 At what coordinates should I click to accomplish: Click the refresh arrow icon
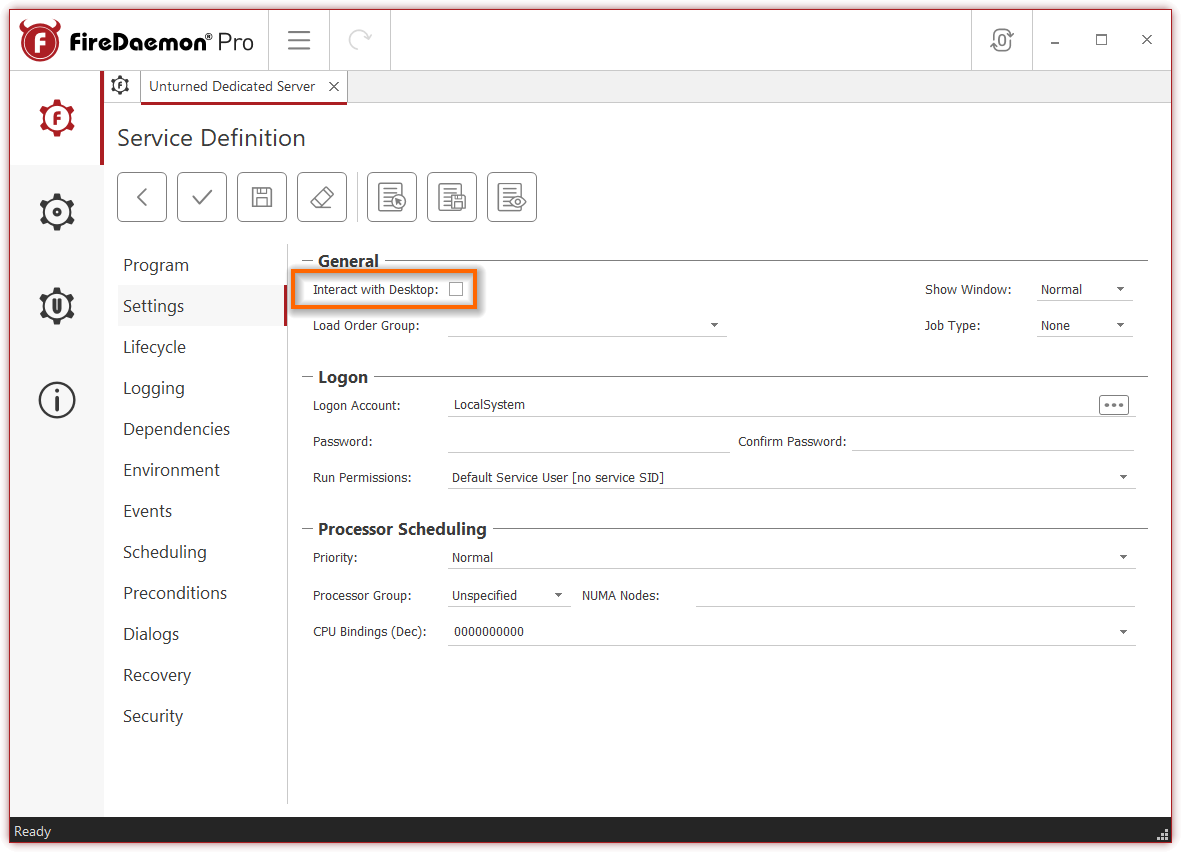coord(360,40)
